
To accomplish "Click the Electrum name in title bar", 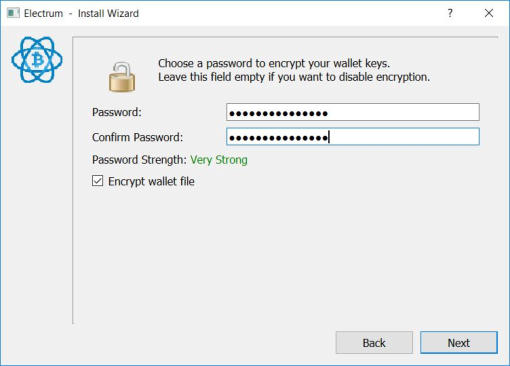I will pyautogui.click(x=43, y=13).
